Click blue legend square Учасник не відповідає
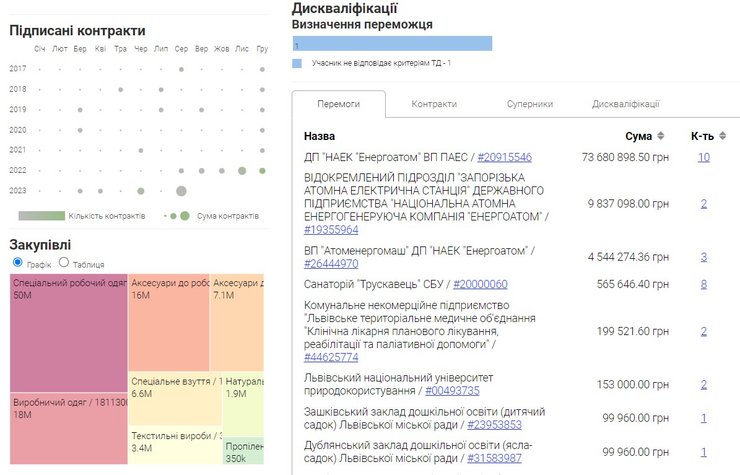The width and height of the screenshot is (740, 475). click(297, 63)
